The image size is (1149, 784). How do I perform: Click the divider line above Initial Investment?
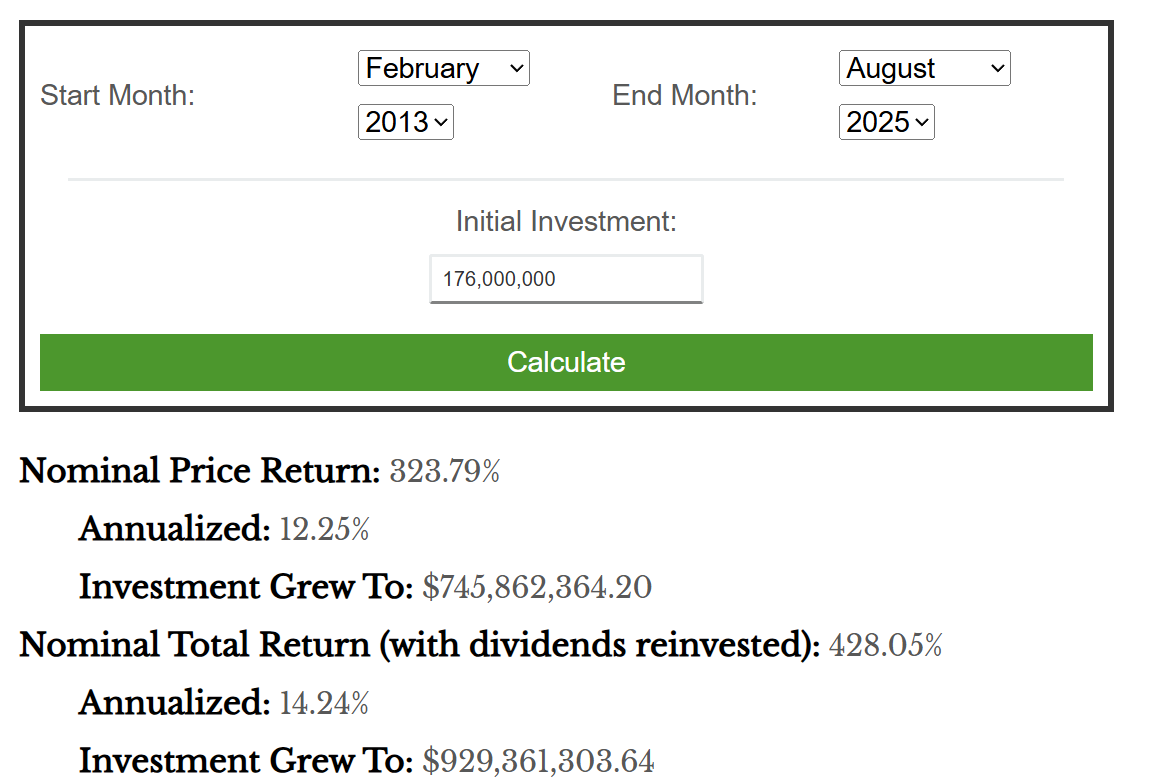[x=566, y=180]
